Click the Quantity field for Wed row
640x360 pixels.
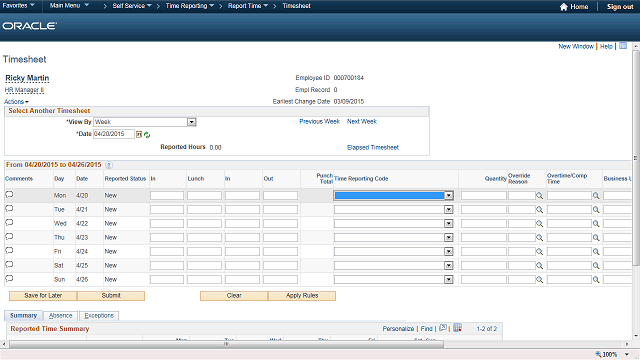[484, 223]
